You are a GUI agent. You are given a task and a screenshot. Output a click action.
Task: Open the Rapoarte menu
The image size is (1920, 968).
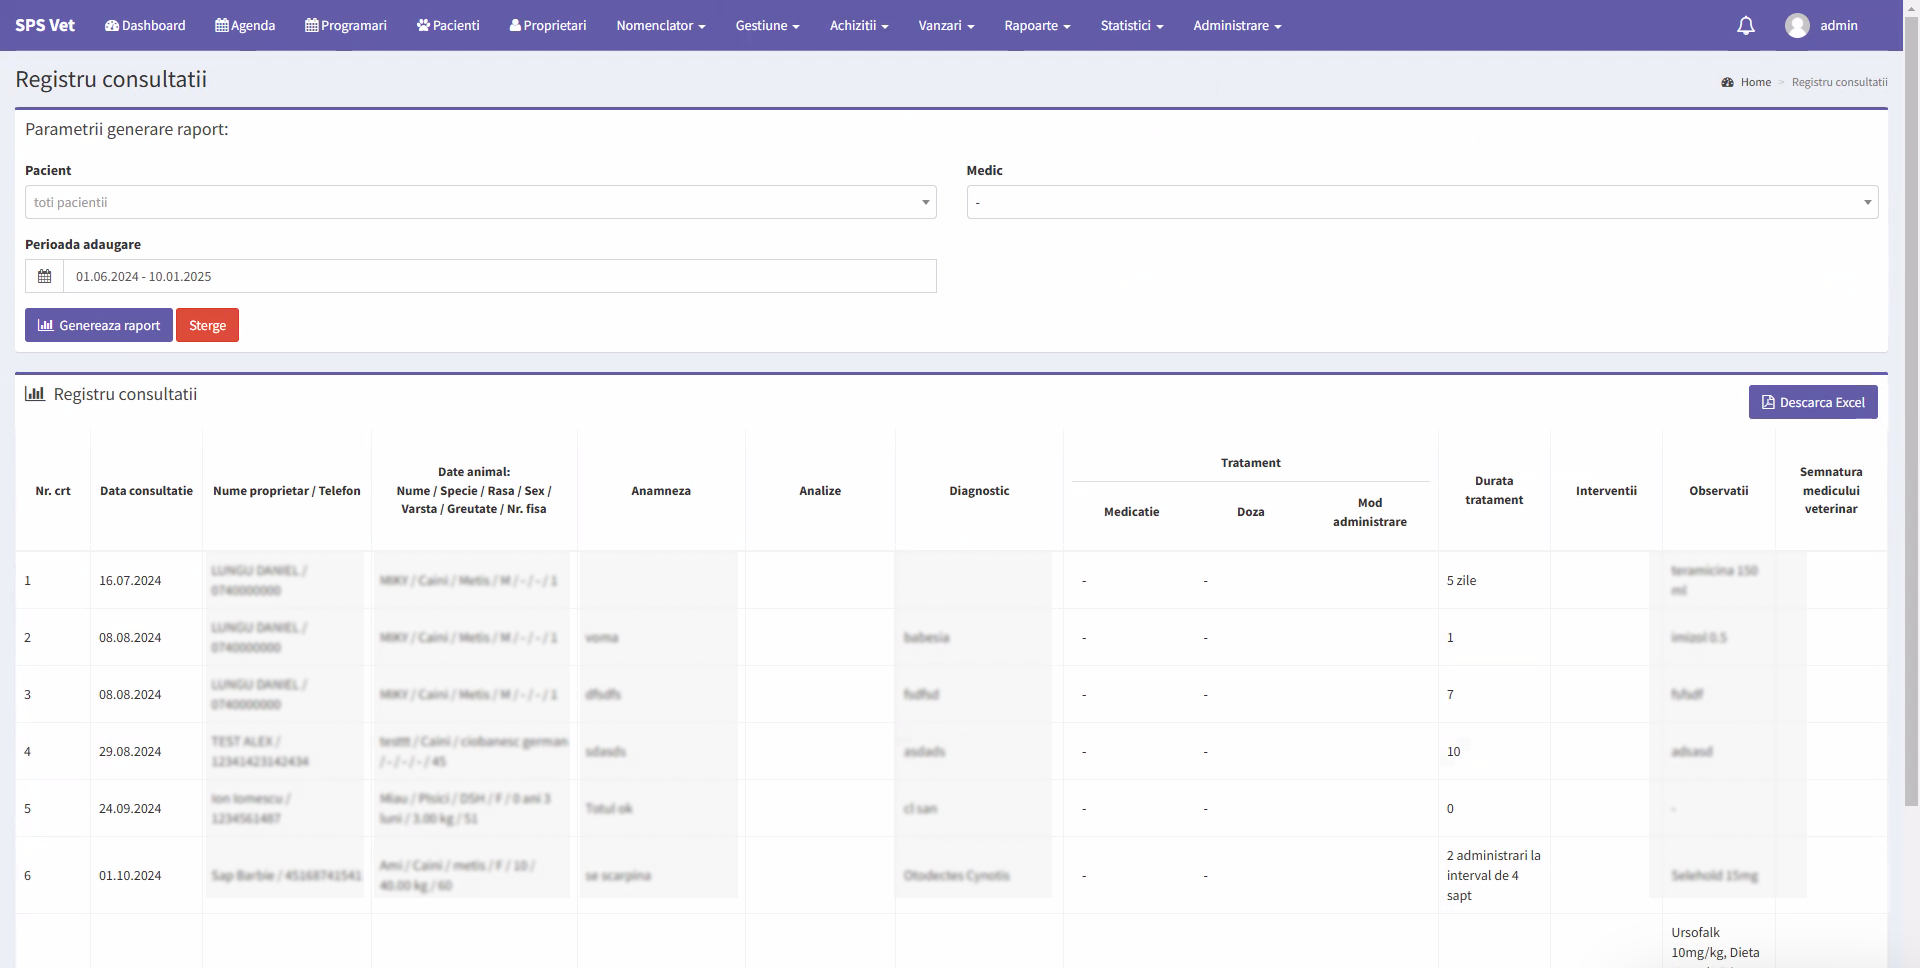click(1037, 26)
